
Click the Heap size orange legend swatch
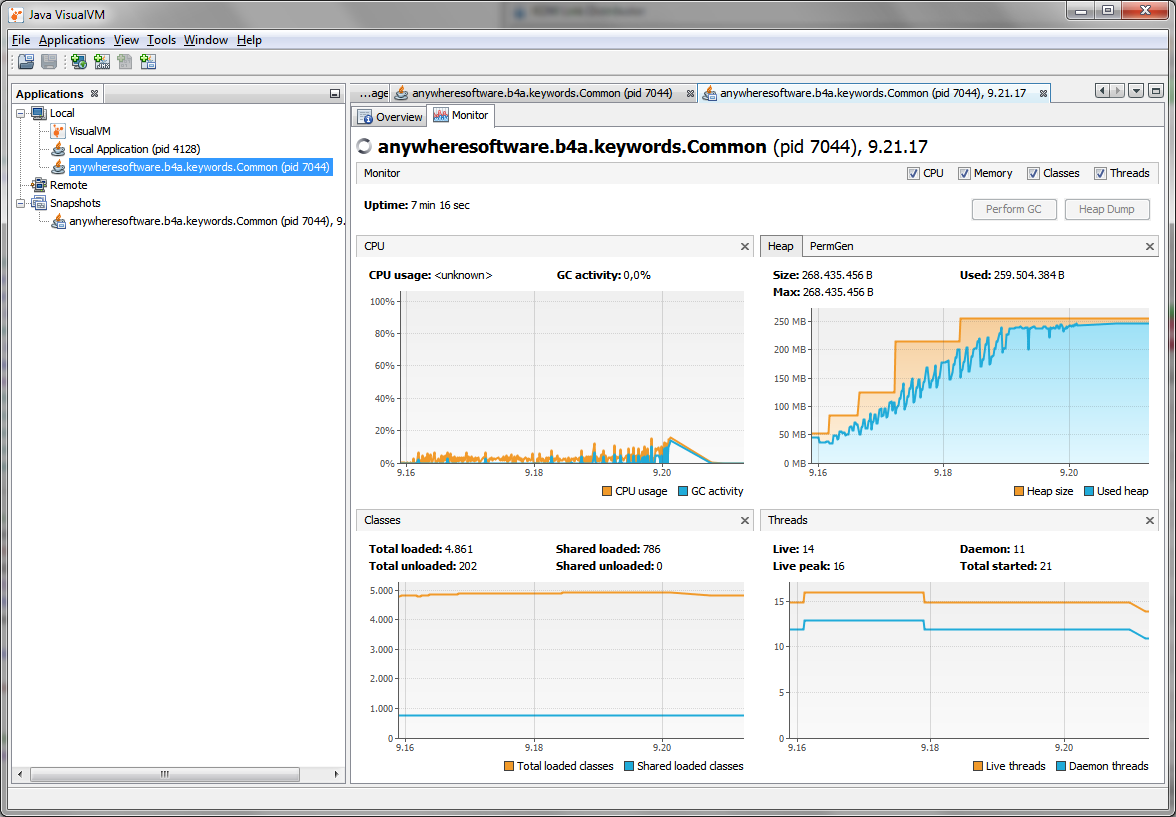pyautogui.click(x=1018, y=491)
